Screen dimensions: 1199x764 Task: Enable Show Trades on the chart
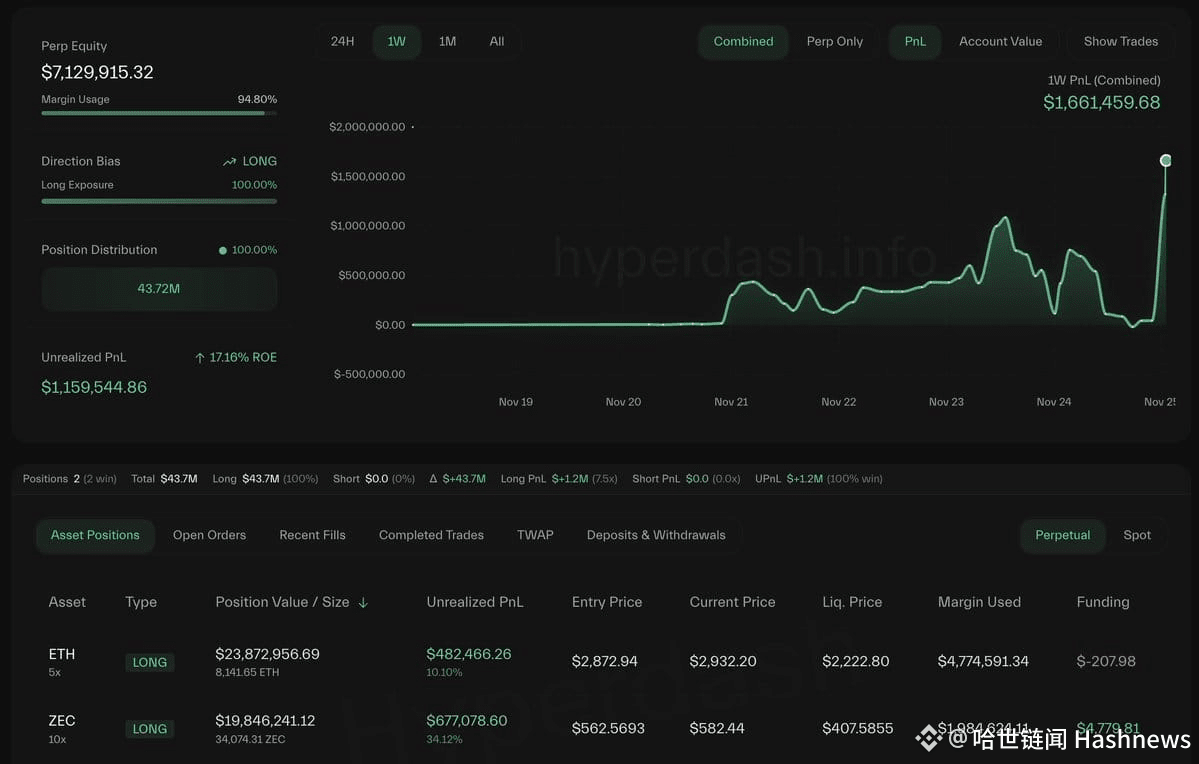point(1120,42)
